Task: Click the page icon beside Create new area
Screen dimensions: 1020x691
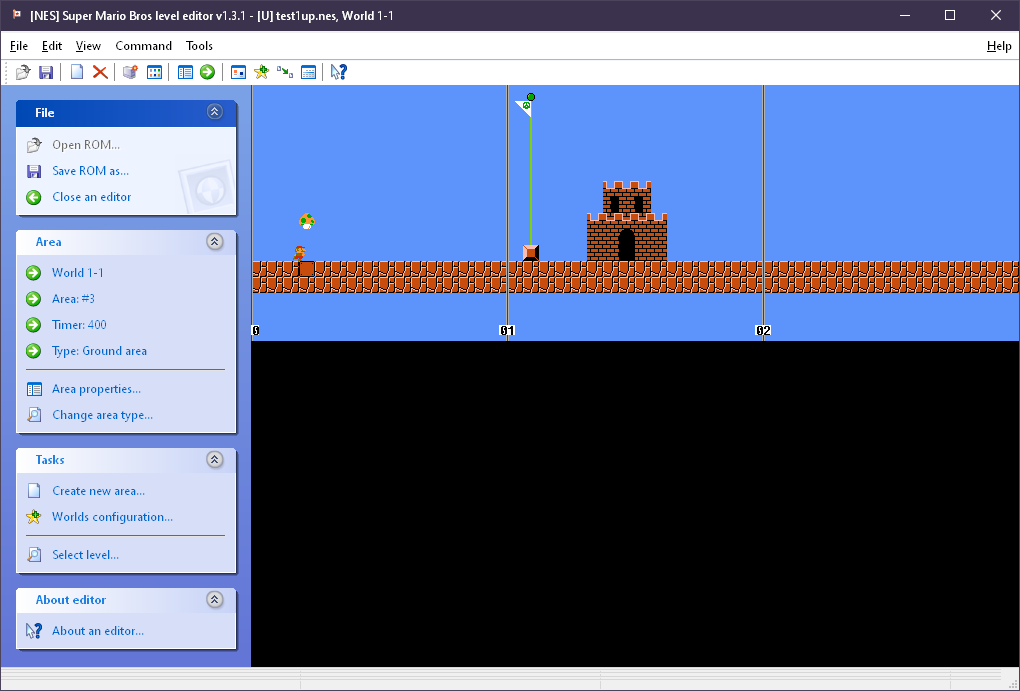Action: [x=34, y=491]
